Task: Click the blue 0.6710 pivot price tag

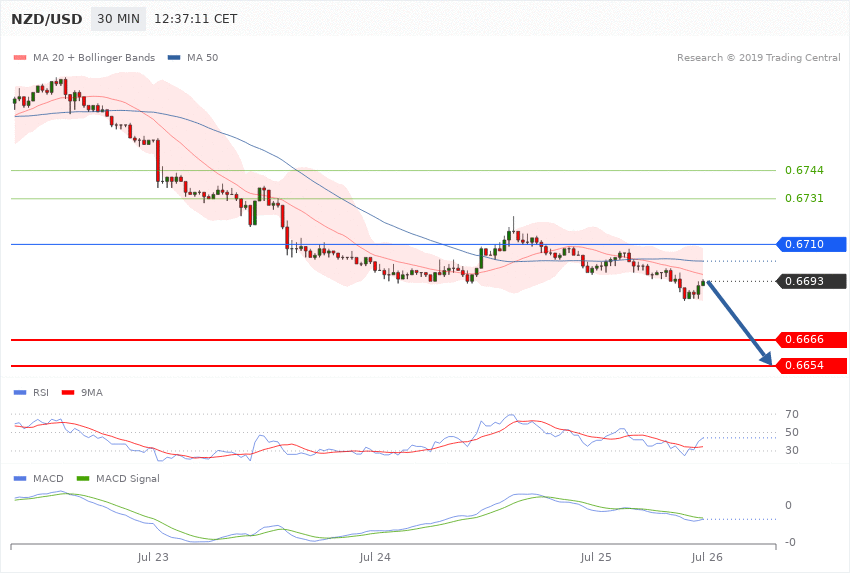Action: pos(812,244)
